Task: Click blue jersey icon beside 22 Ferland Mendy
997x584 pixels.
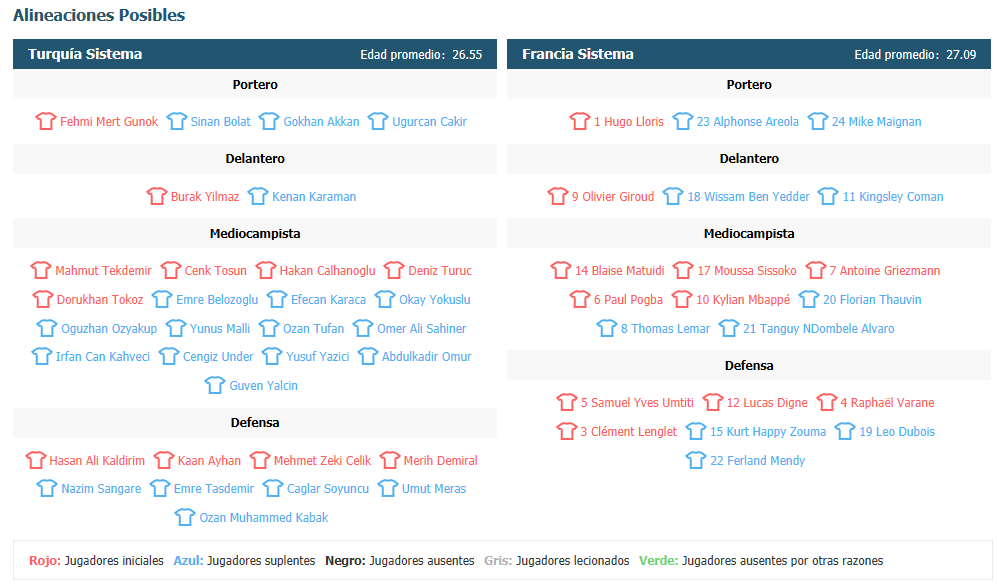Action: (696, 460)
